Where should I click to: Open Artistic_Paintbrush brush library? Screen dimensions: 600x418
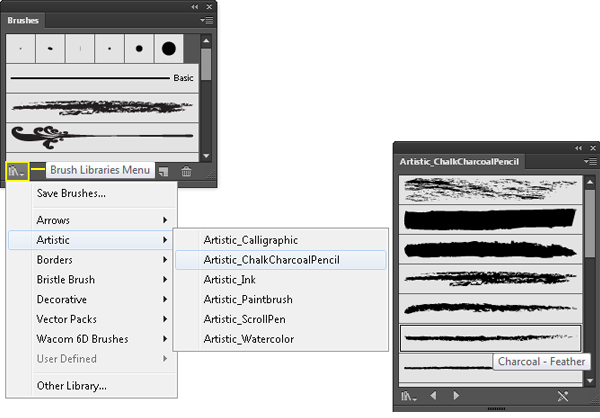pos(281,299)
